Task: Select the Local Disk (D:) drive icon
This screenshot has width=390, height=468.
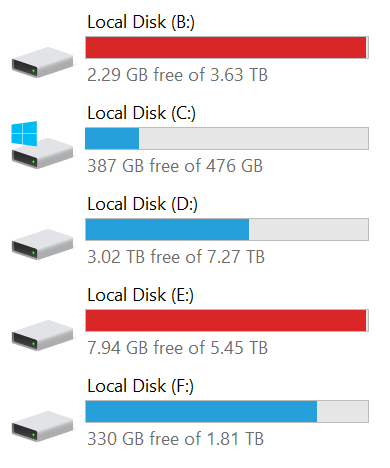Action: [42, 244]
